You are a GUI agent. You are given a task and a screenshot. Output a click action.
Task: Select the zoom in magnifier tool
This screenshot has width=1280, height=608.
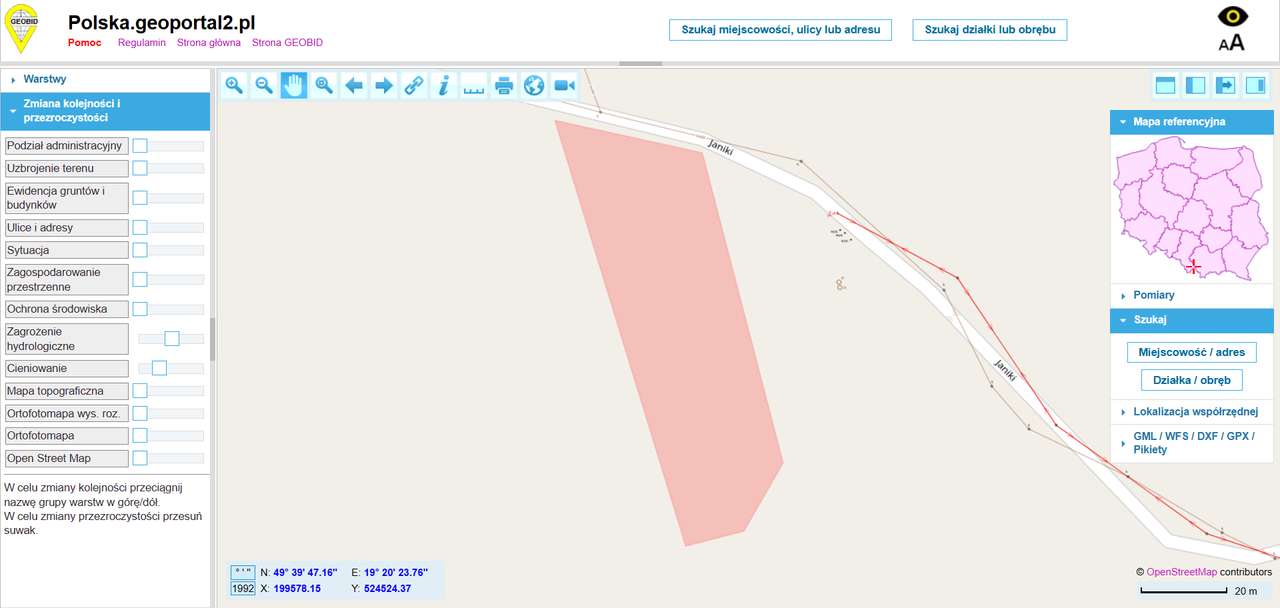pyautogui.click(x=234, y=86)
